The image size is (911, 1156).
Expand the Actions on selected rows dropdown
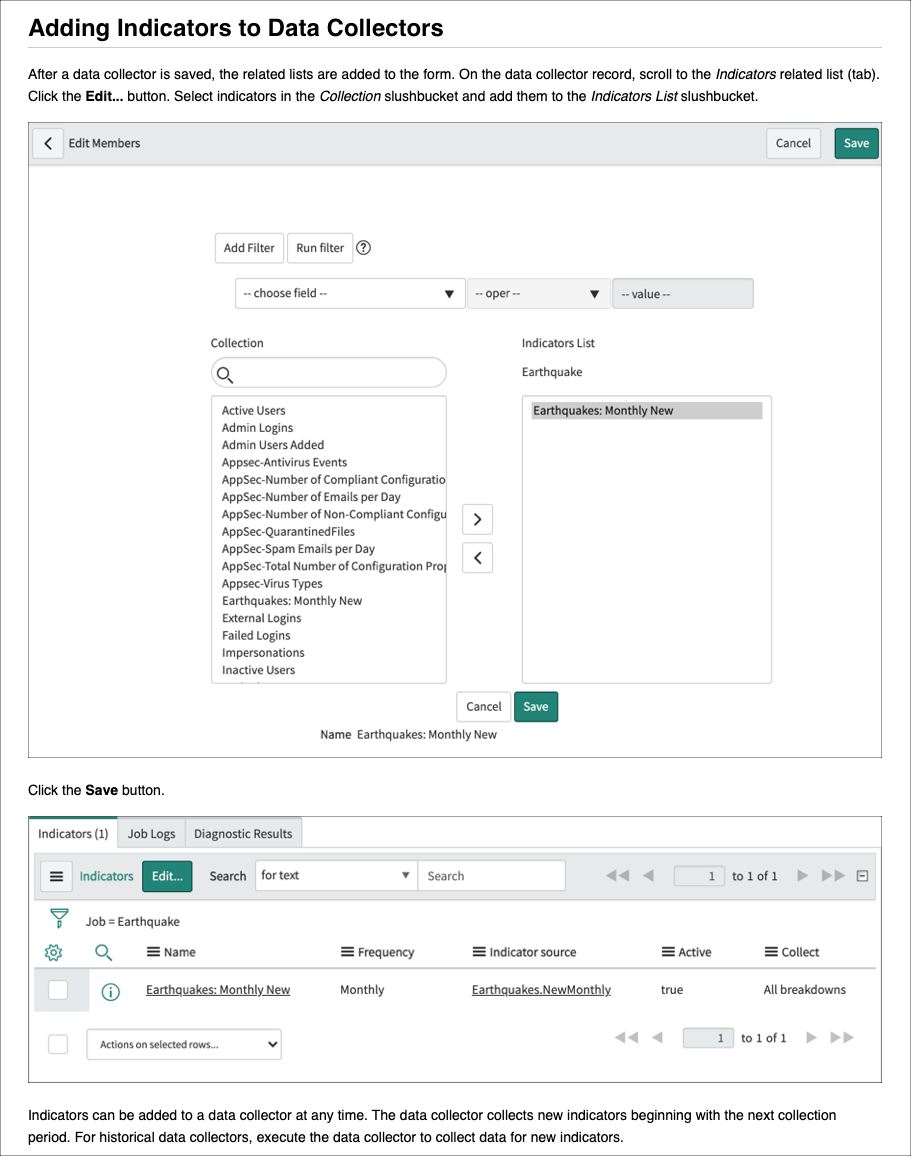184,1043
